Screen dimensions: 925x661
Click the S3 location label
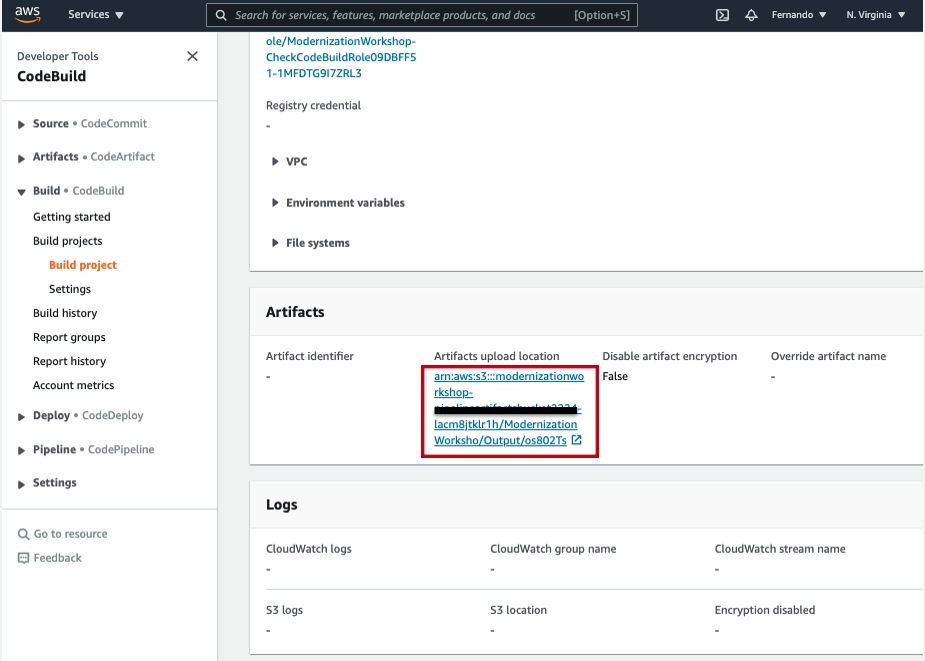point(518,610)
